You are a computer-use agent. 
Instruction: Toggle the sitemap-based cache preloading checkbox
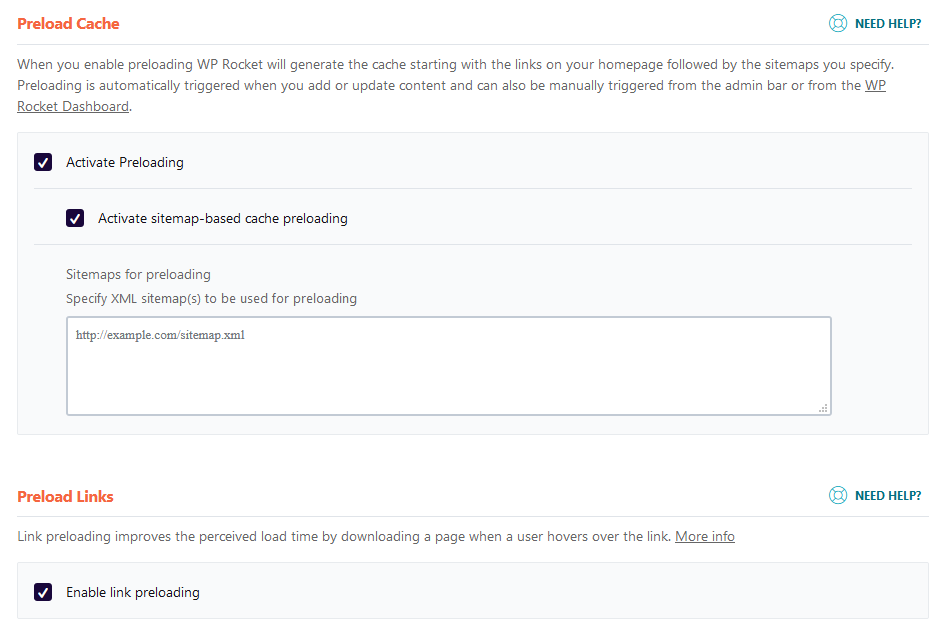coord(75,218)
